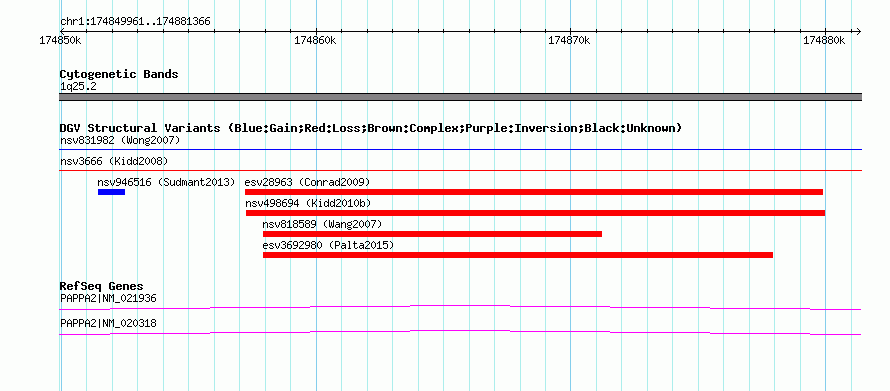Click the Cytogenetic Bands track title
The width and height of the screenshot is (890, 391).
point(119,74)
